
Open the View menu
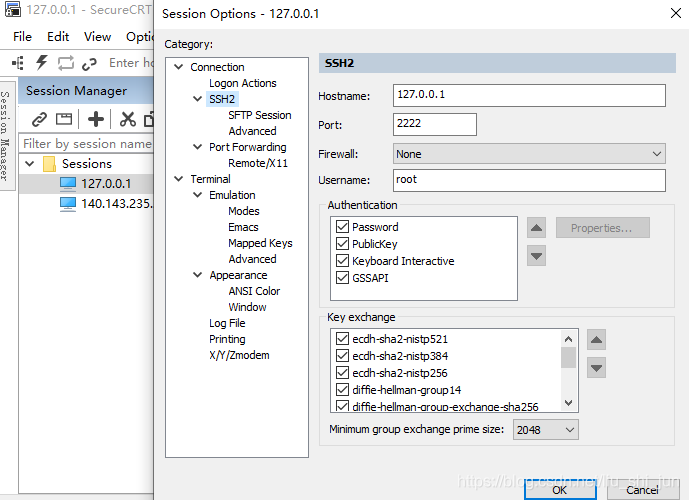pos(98,36)
